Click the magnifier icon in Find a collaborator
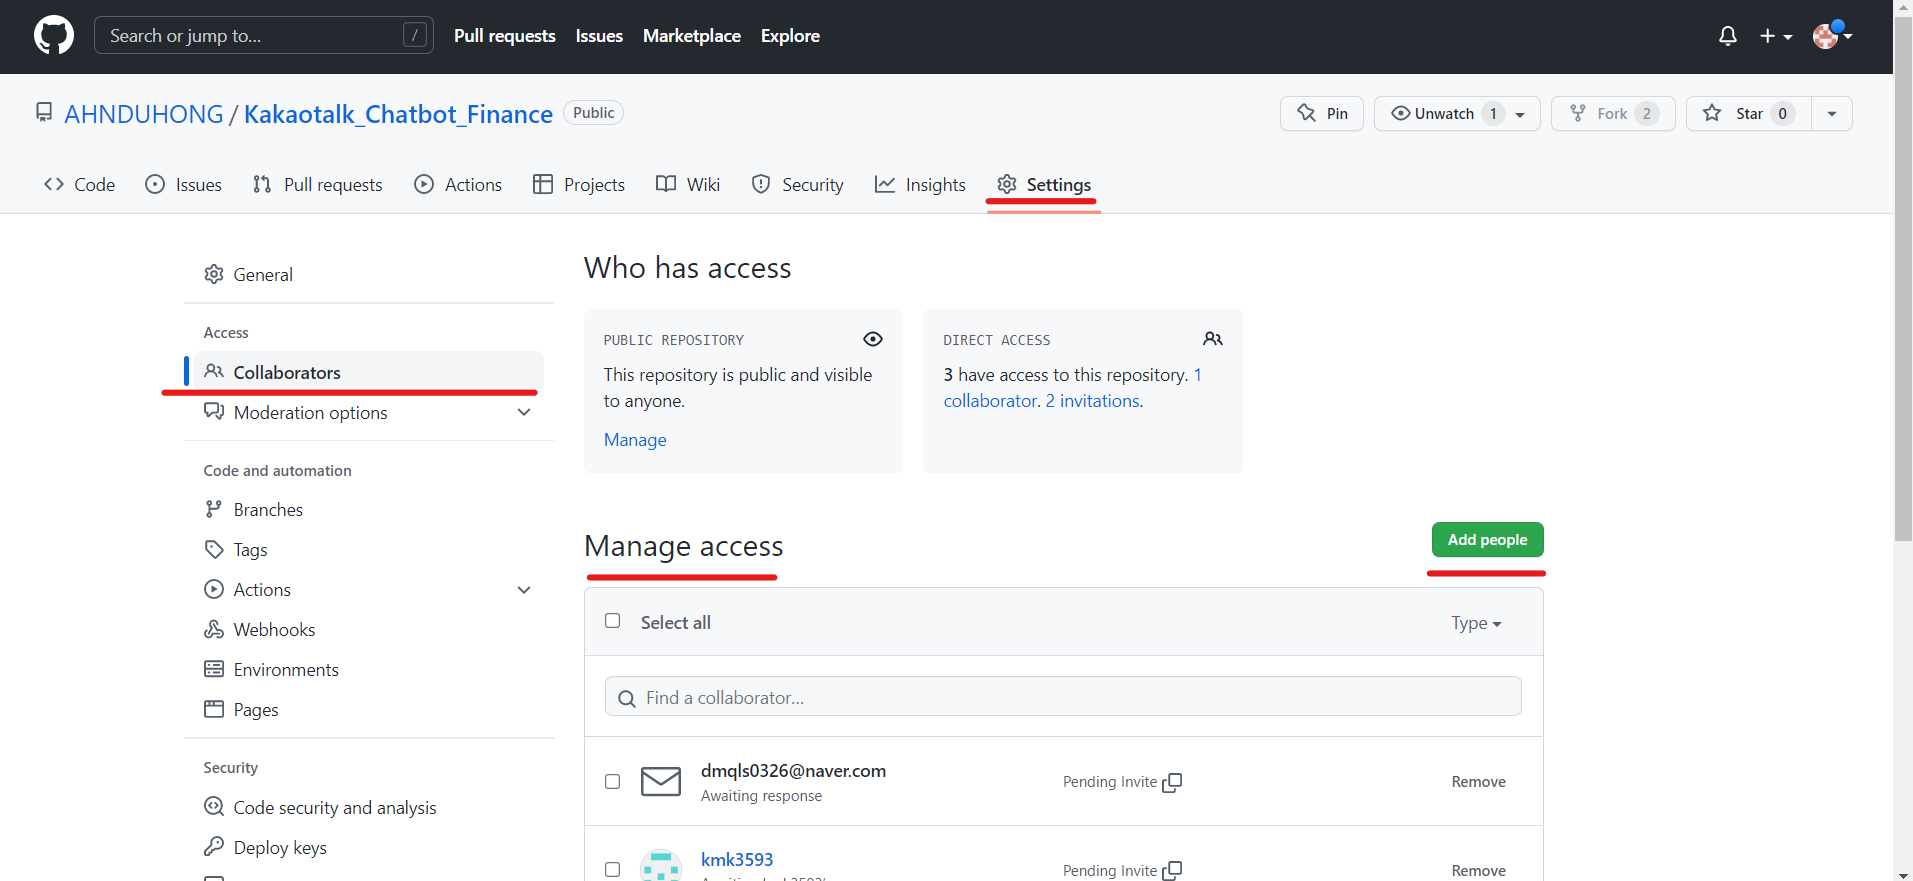 point(627,698)
